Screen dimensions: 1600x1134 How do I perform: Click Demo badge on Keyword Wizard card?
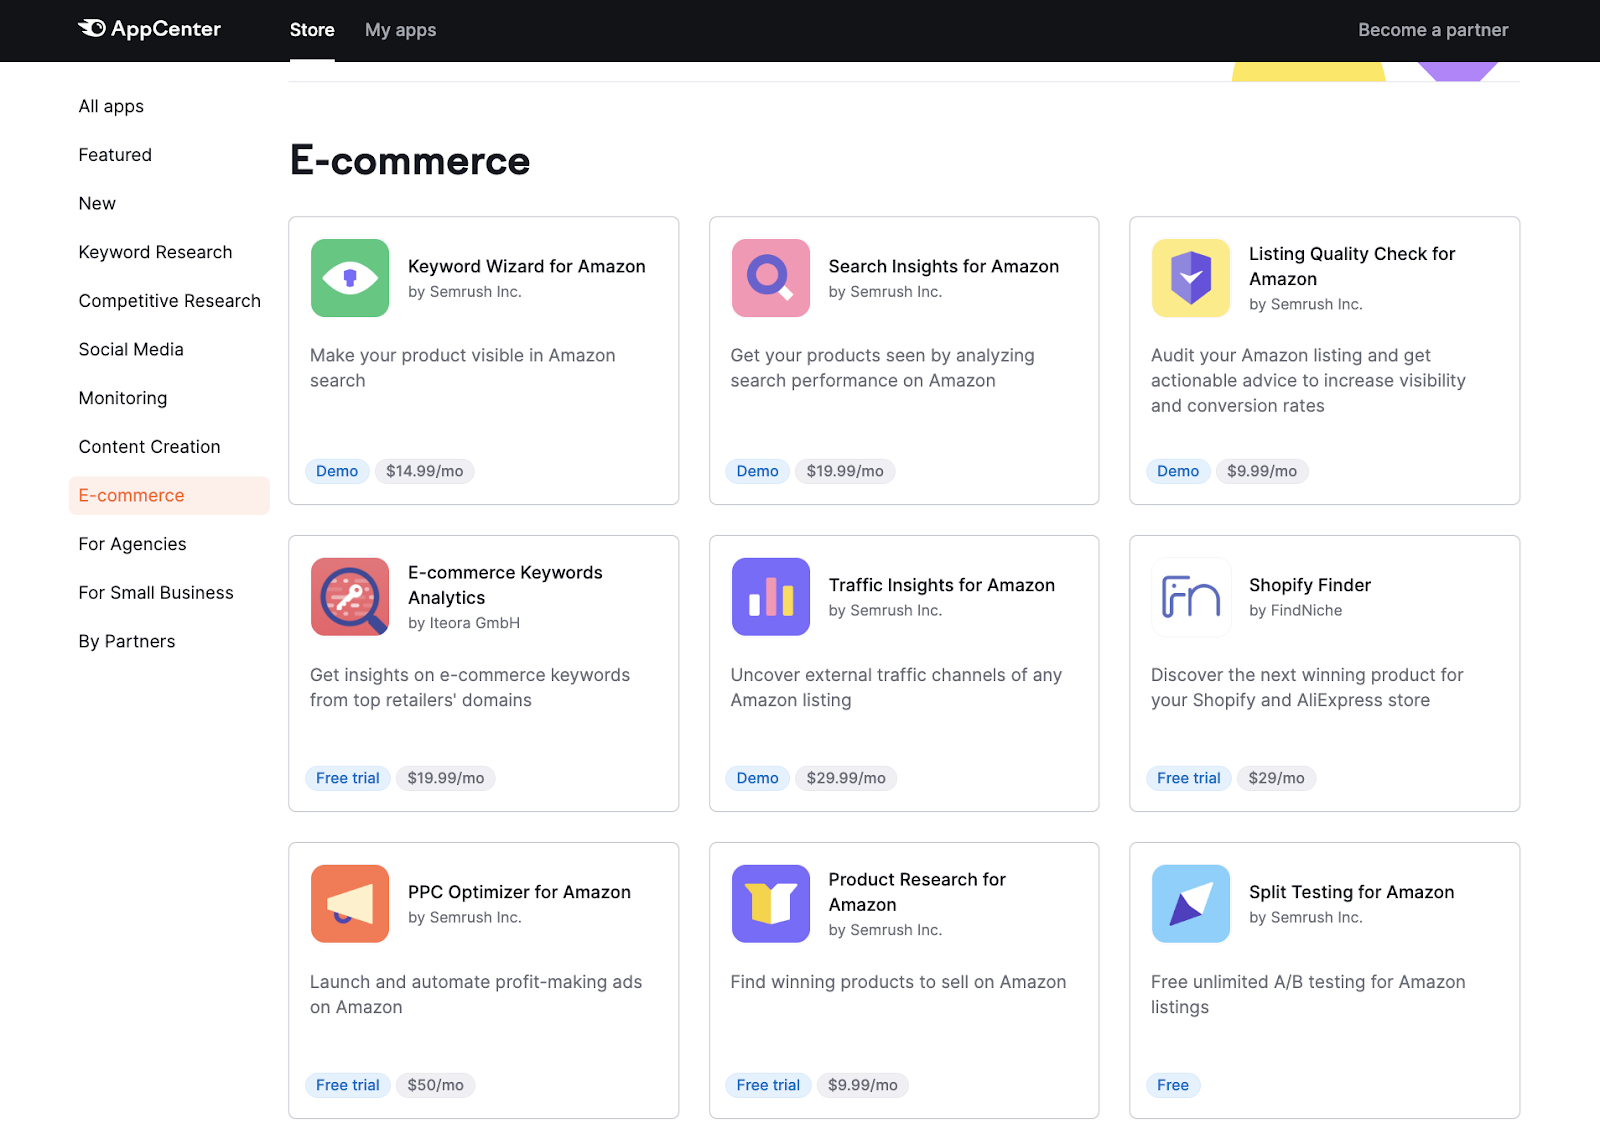click(x=337, y=471)
